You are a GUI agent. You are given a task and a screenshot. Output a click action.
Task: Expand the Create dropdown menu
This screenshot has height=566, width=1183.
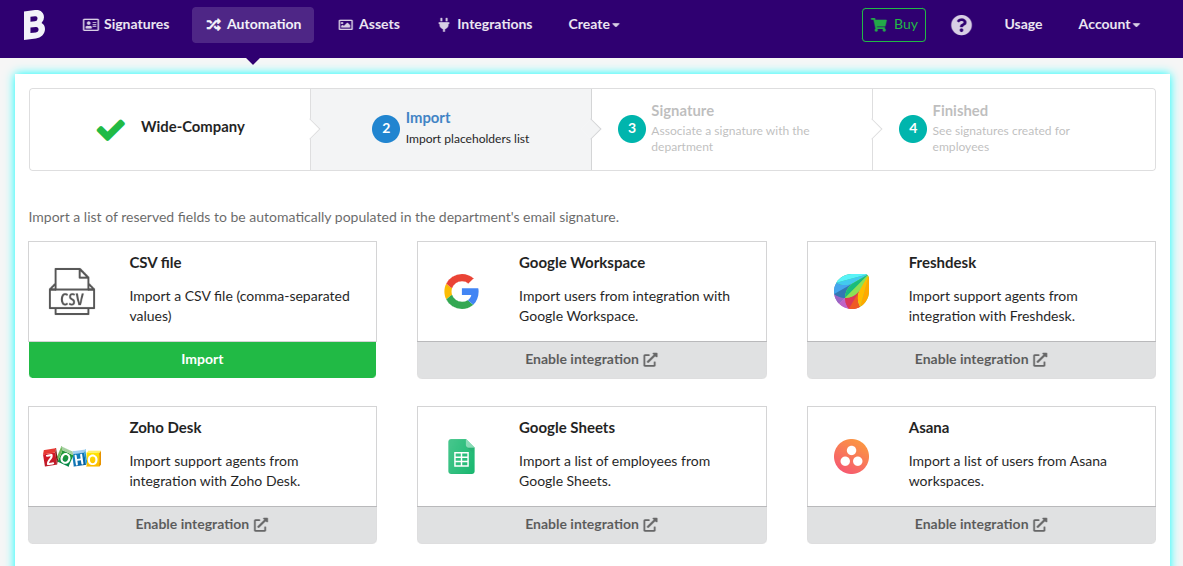(594, 25)
